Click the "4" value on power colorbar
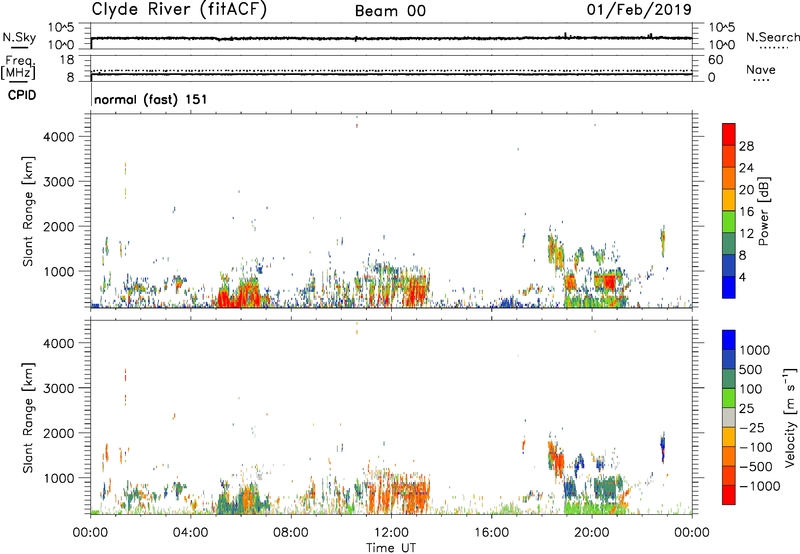 [743, 278]
